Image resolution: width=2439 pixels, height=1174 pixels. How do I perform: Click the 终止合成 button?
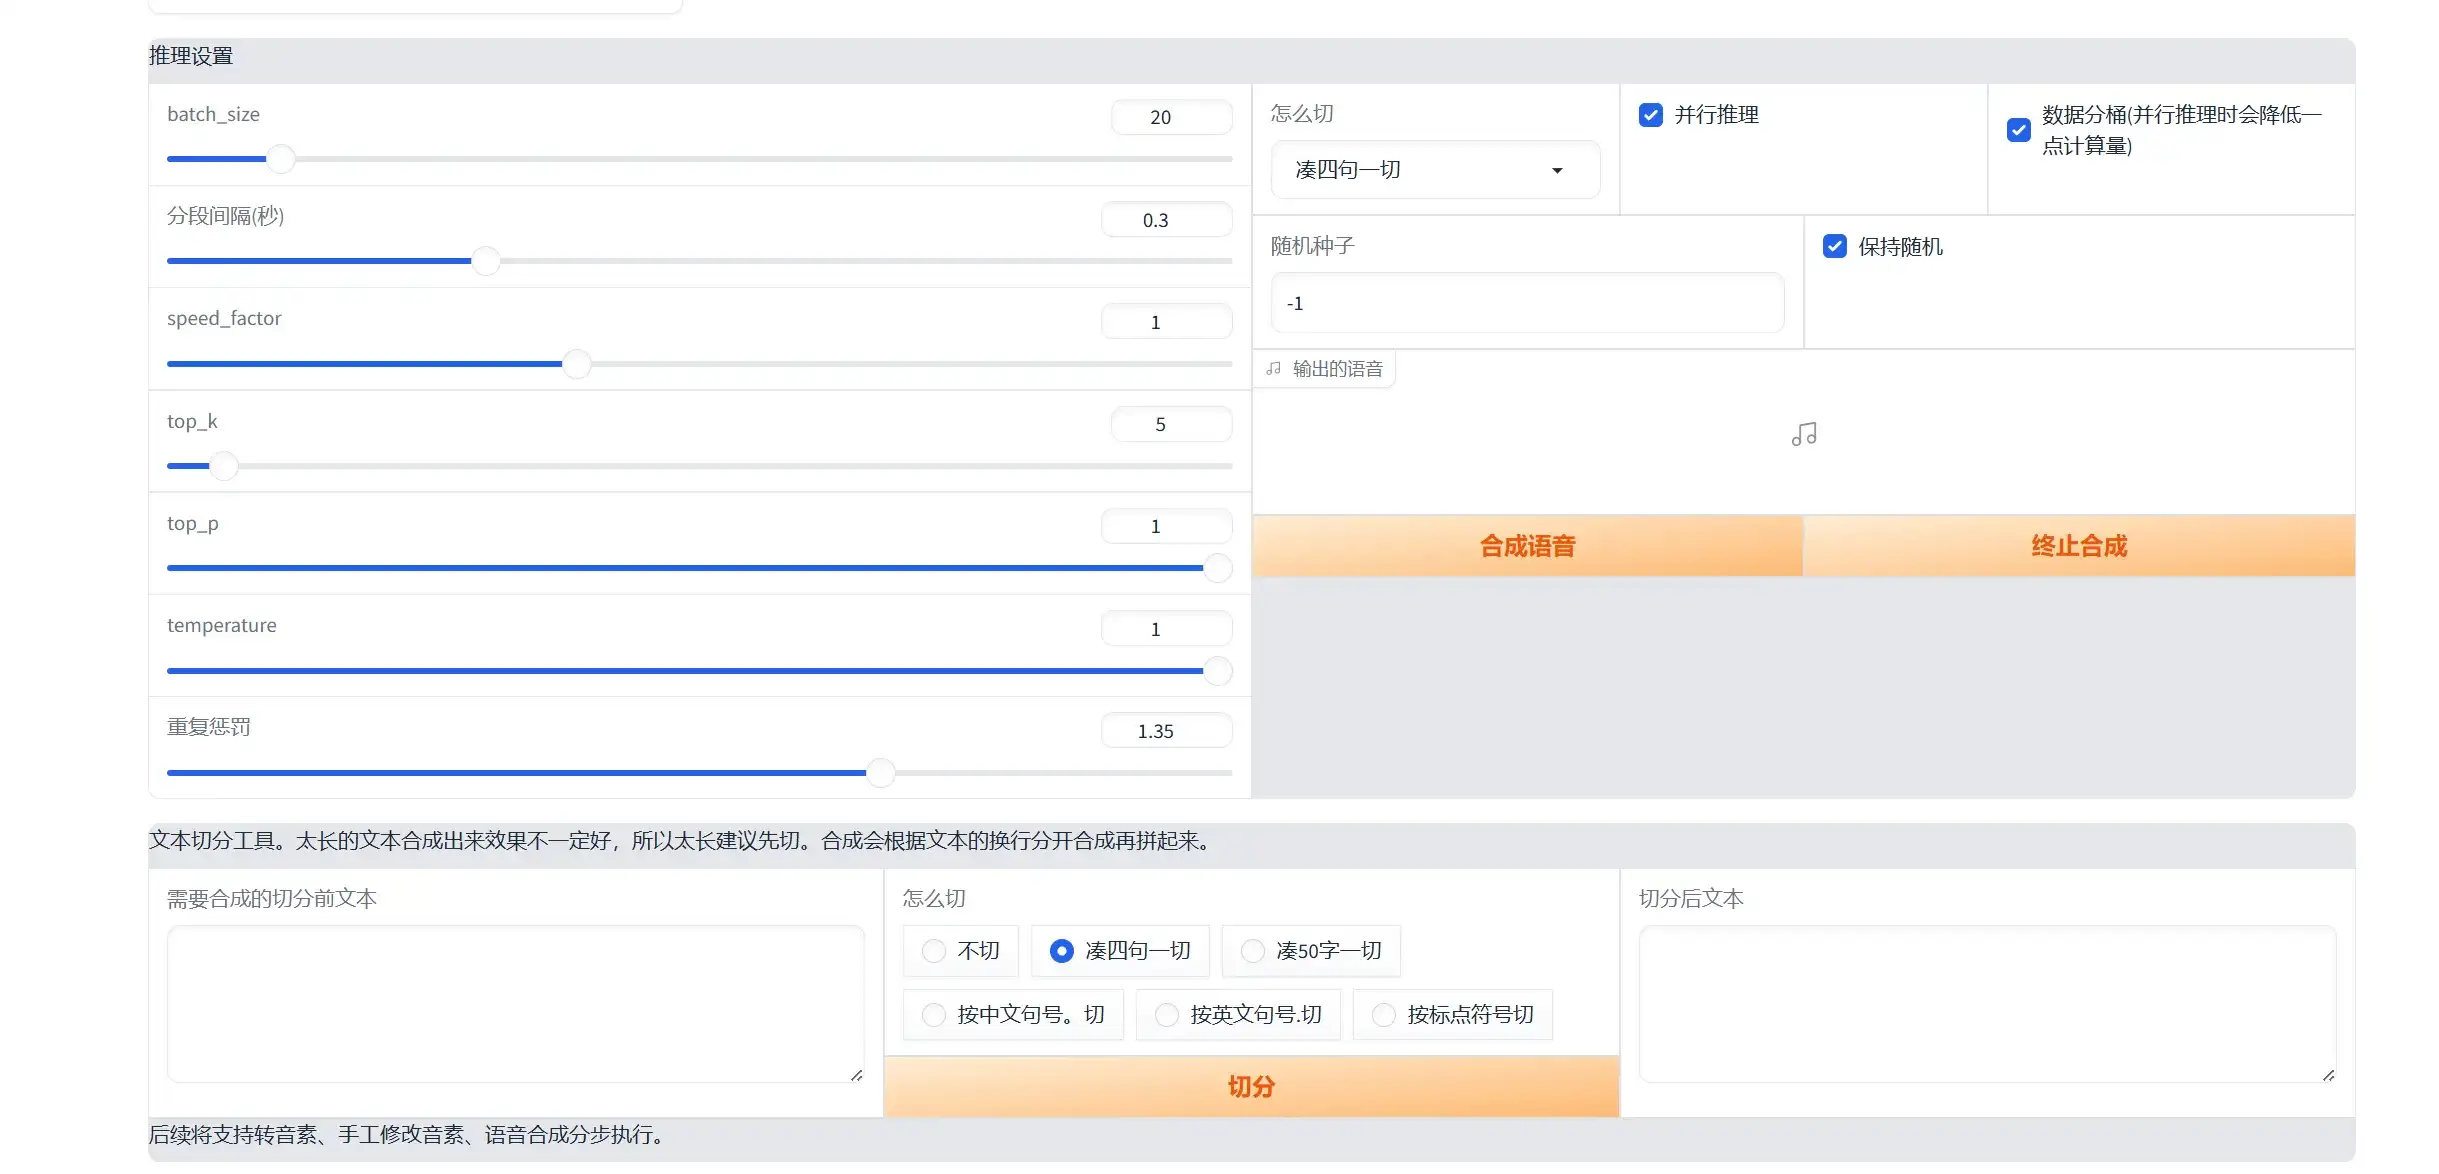pyautogui.click(x=2079, y=545)
